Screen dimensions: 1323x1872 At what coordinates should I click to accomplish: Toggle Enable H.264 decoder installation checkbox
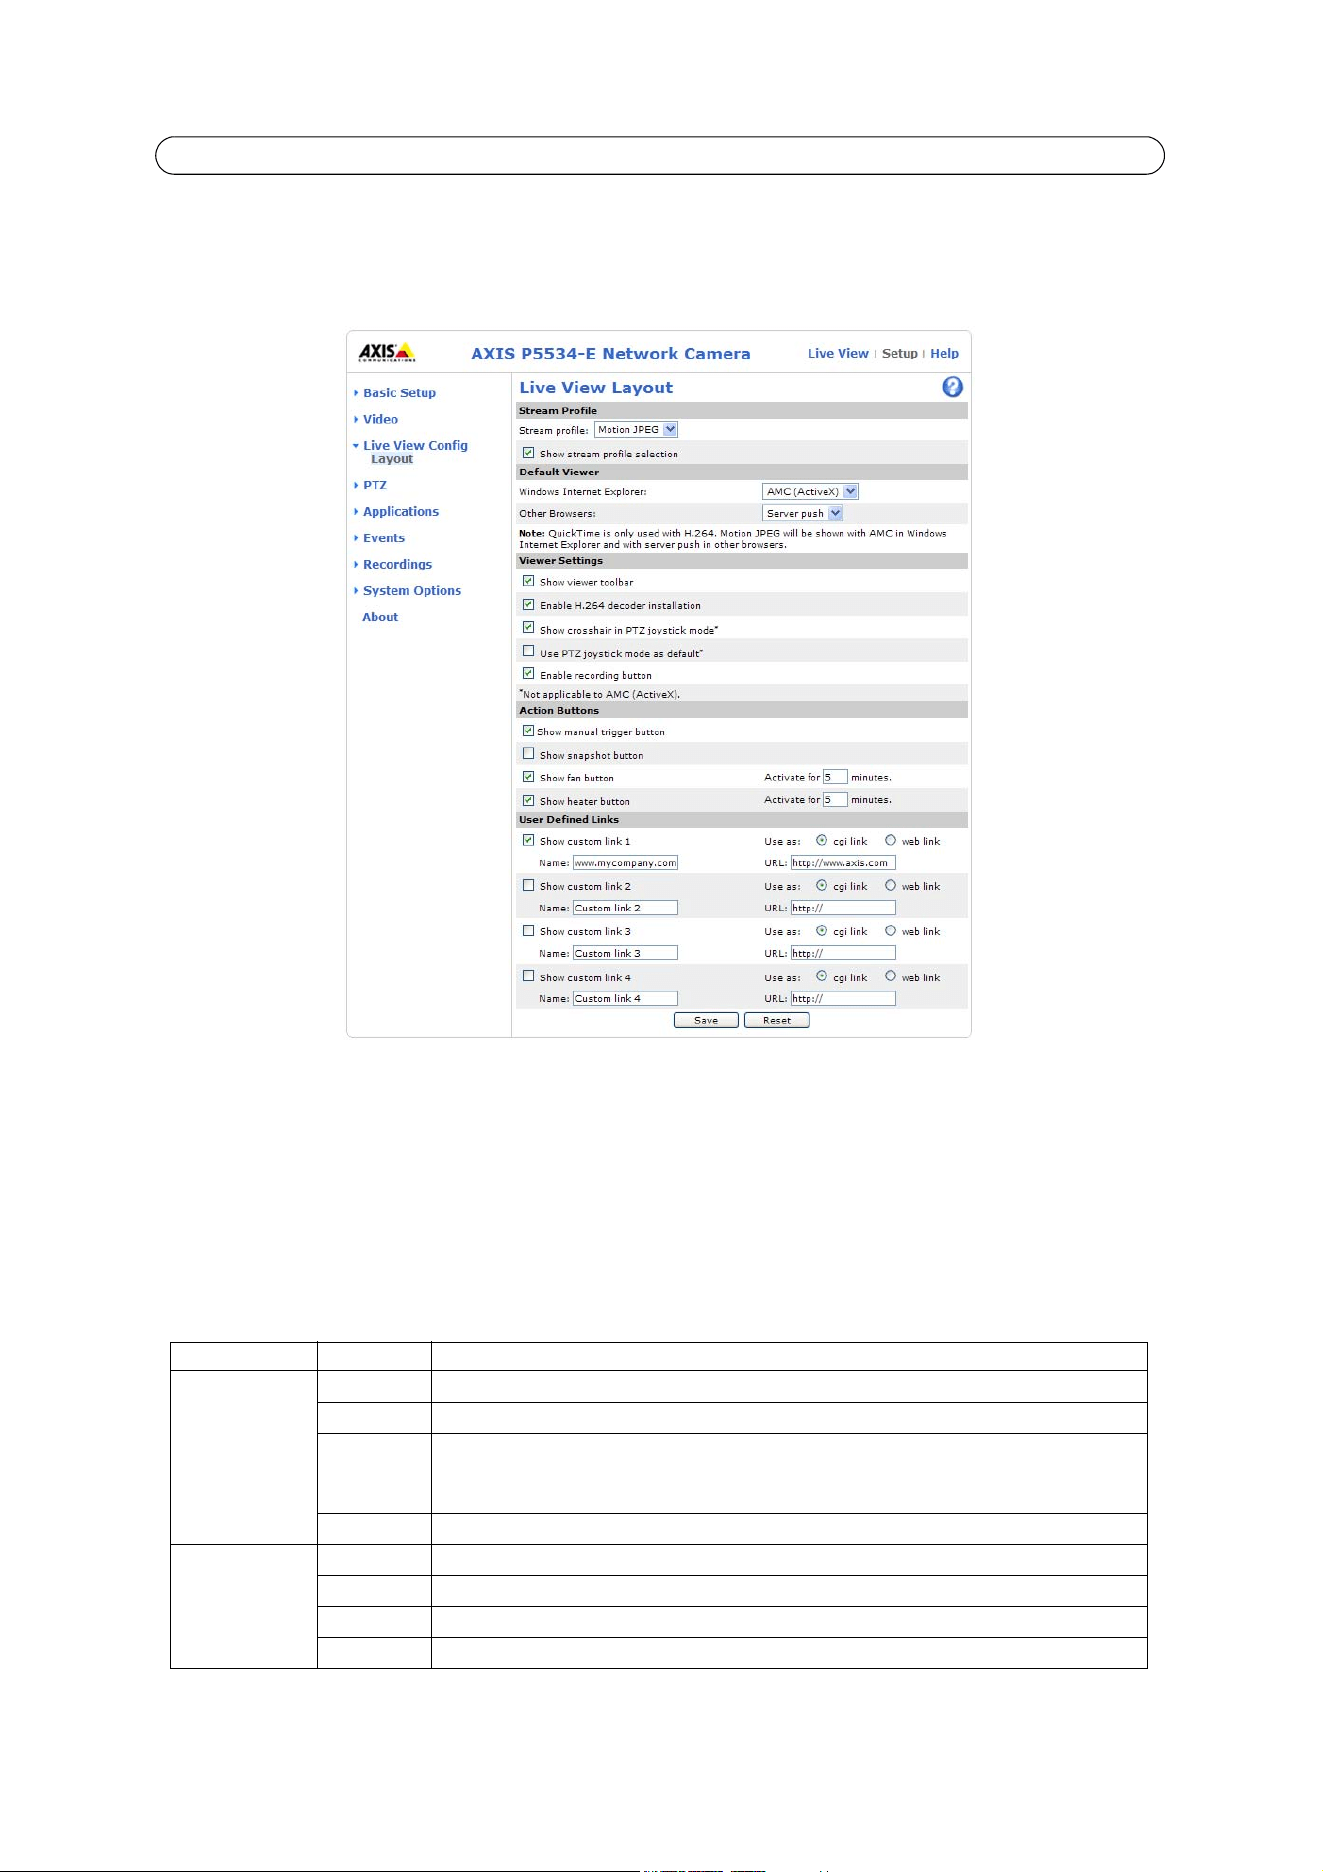point(528,604)
